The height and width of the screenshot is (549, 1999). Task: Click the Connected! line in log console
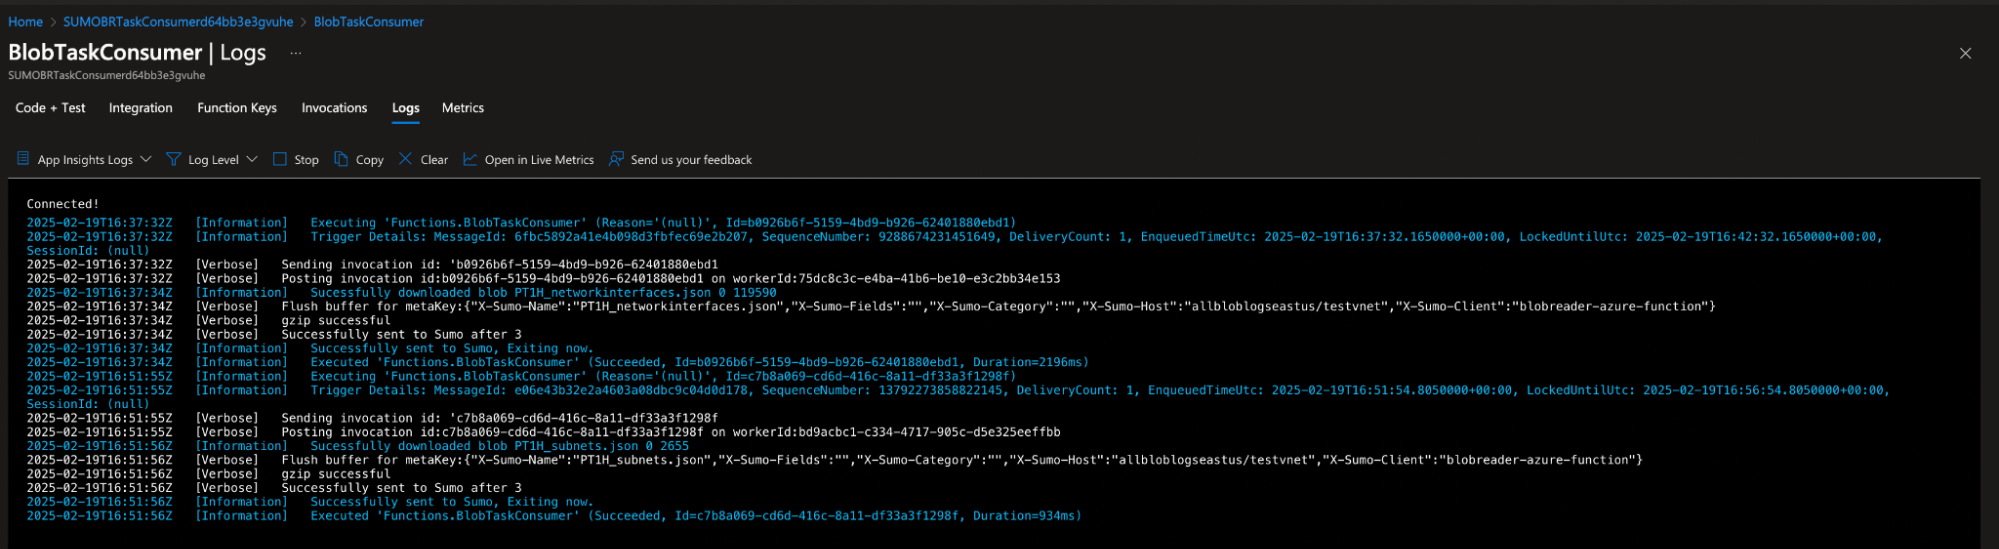[x=63, y=204]
